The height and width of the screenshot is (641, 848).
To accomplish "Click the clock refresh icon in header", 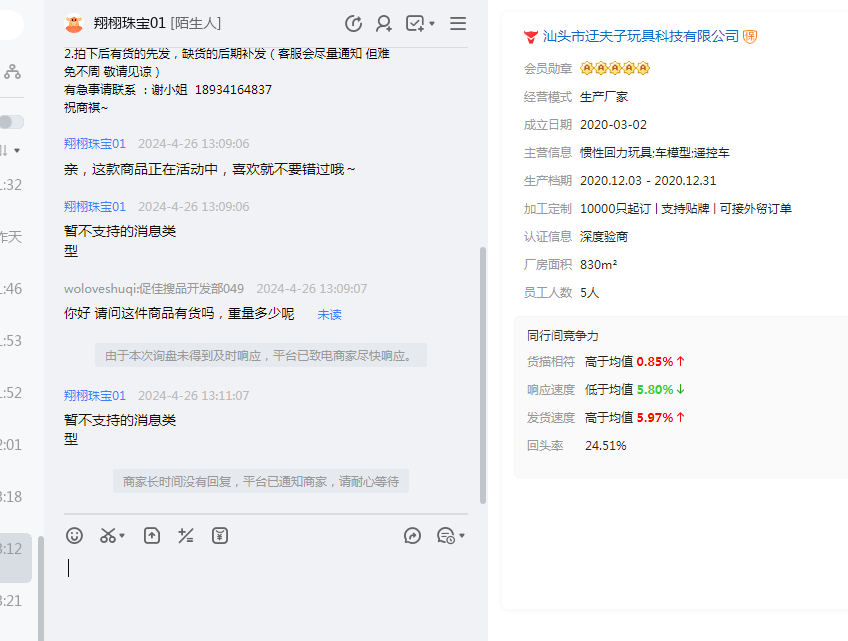I will click(x=353, y=23).
